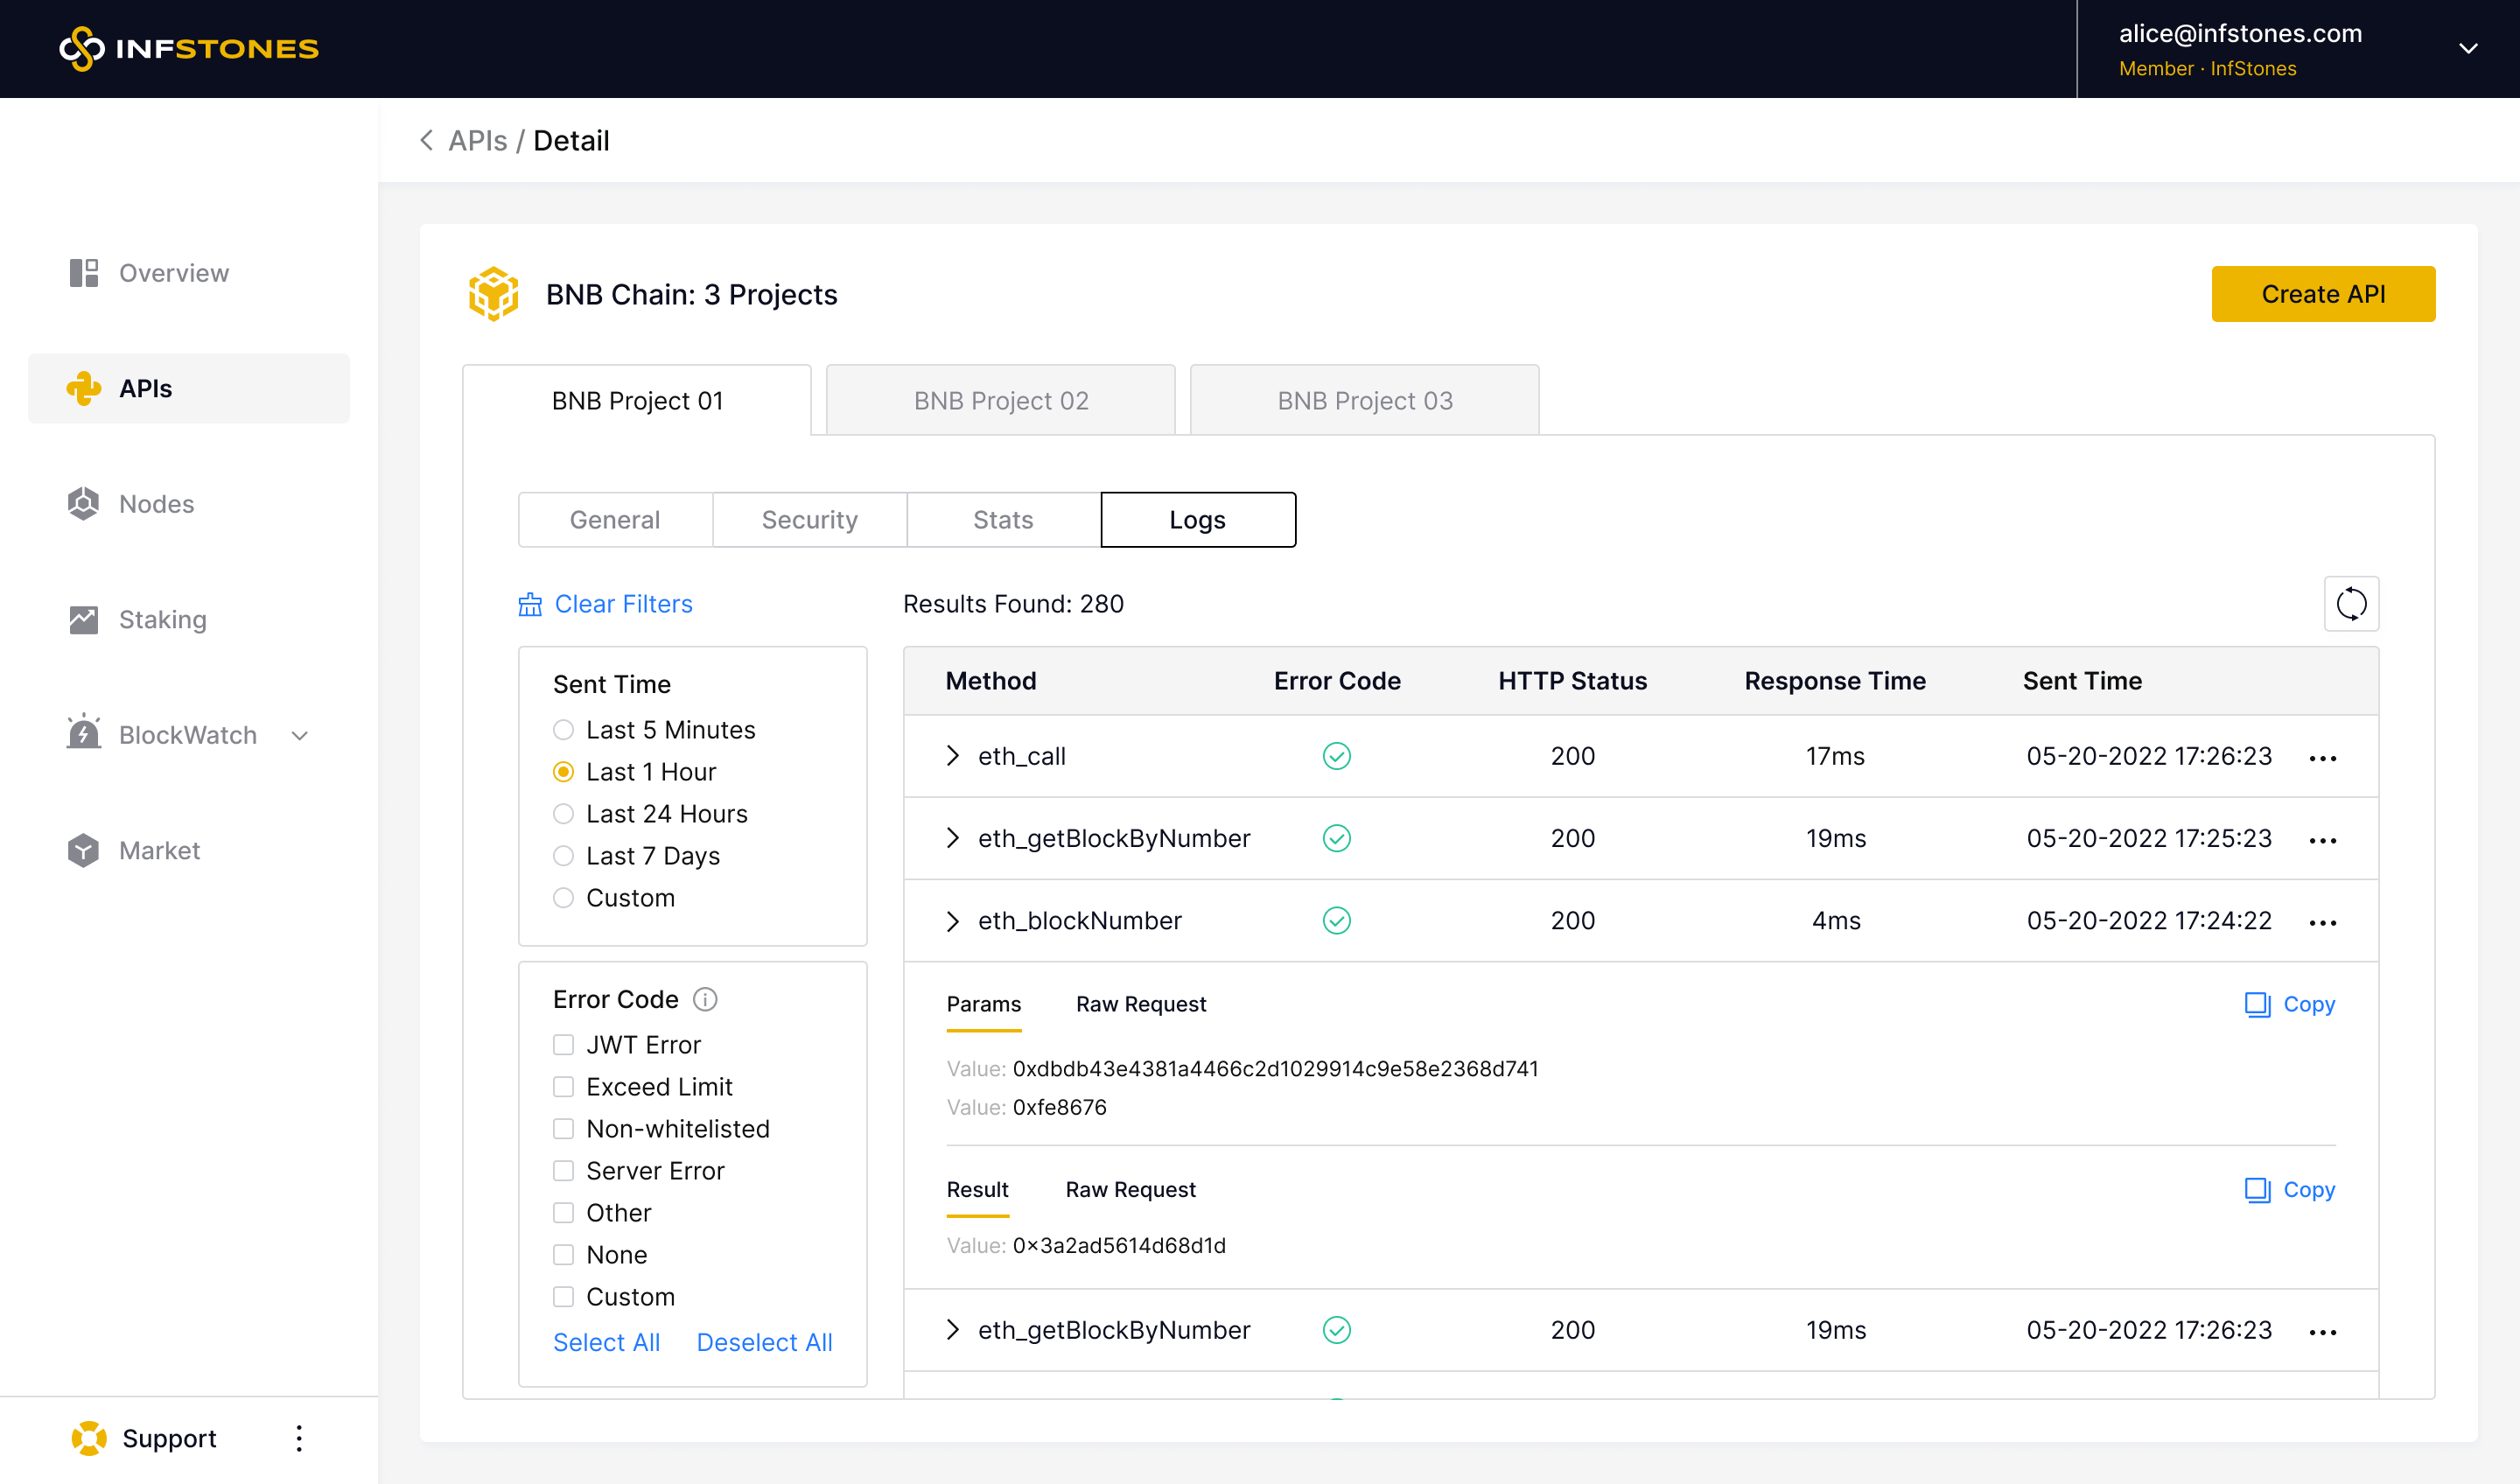Click the back arrow beside APIs
Viewport: 2520px width, 1484px height.
click(427, 141)
